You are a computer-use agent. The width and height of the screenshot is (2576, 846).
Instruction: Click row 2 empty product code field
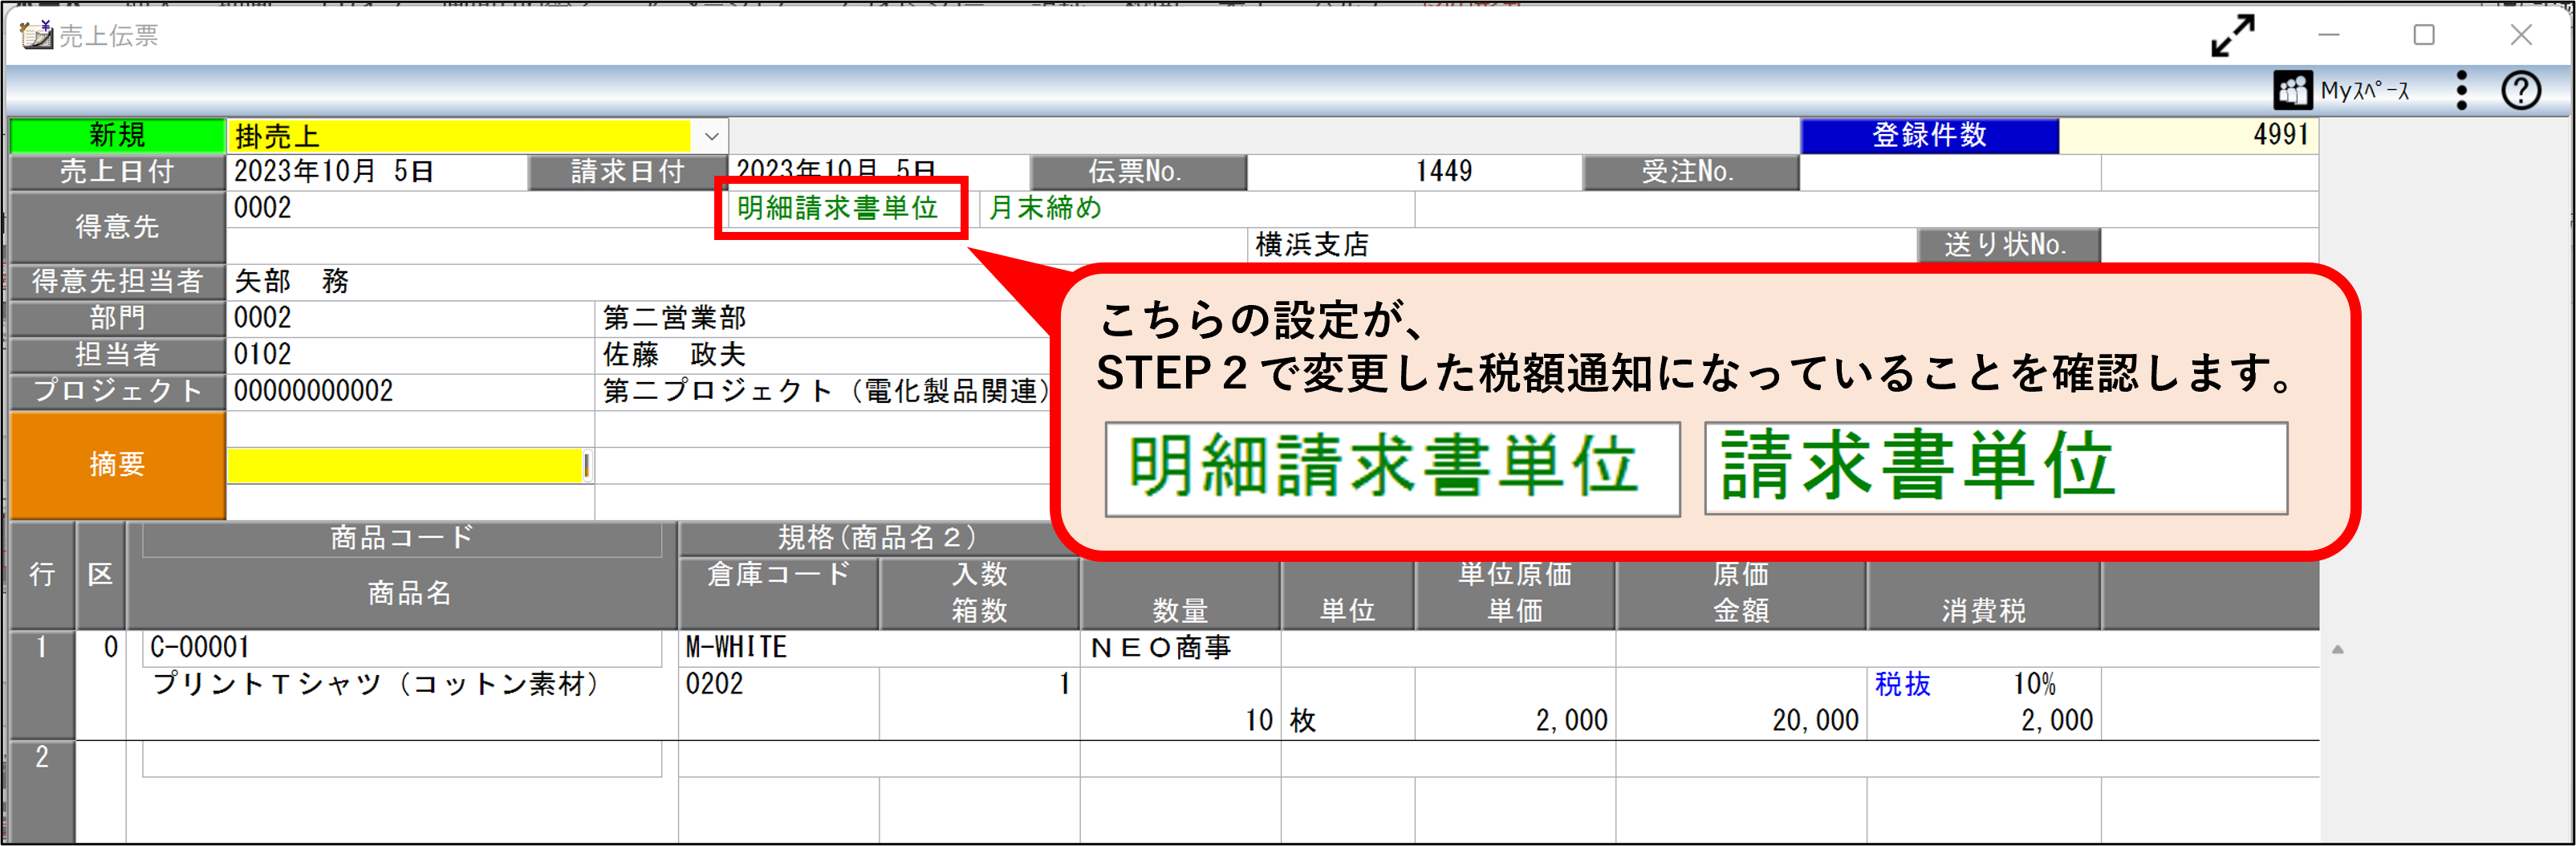(402, 759)
